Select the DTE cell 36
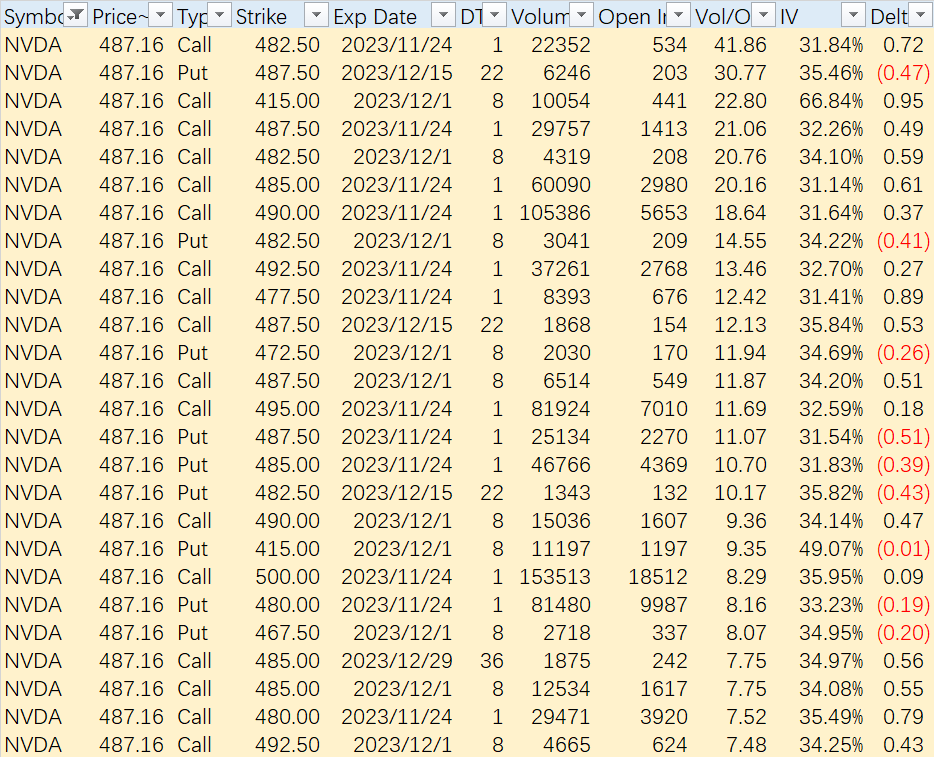The image size is (934, 757). point(492,661)
